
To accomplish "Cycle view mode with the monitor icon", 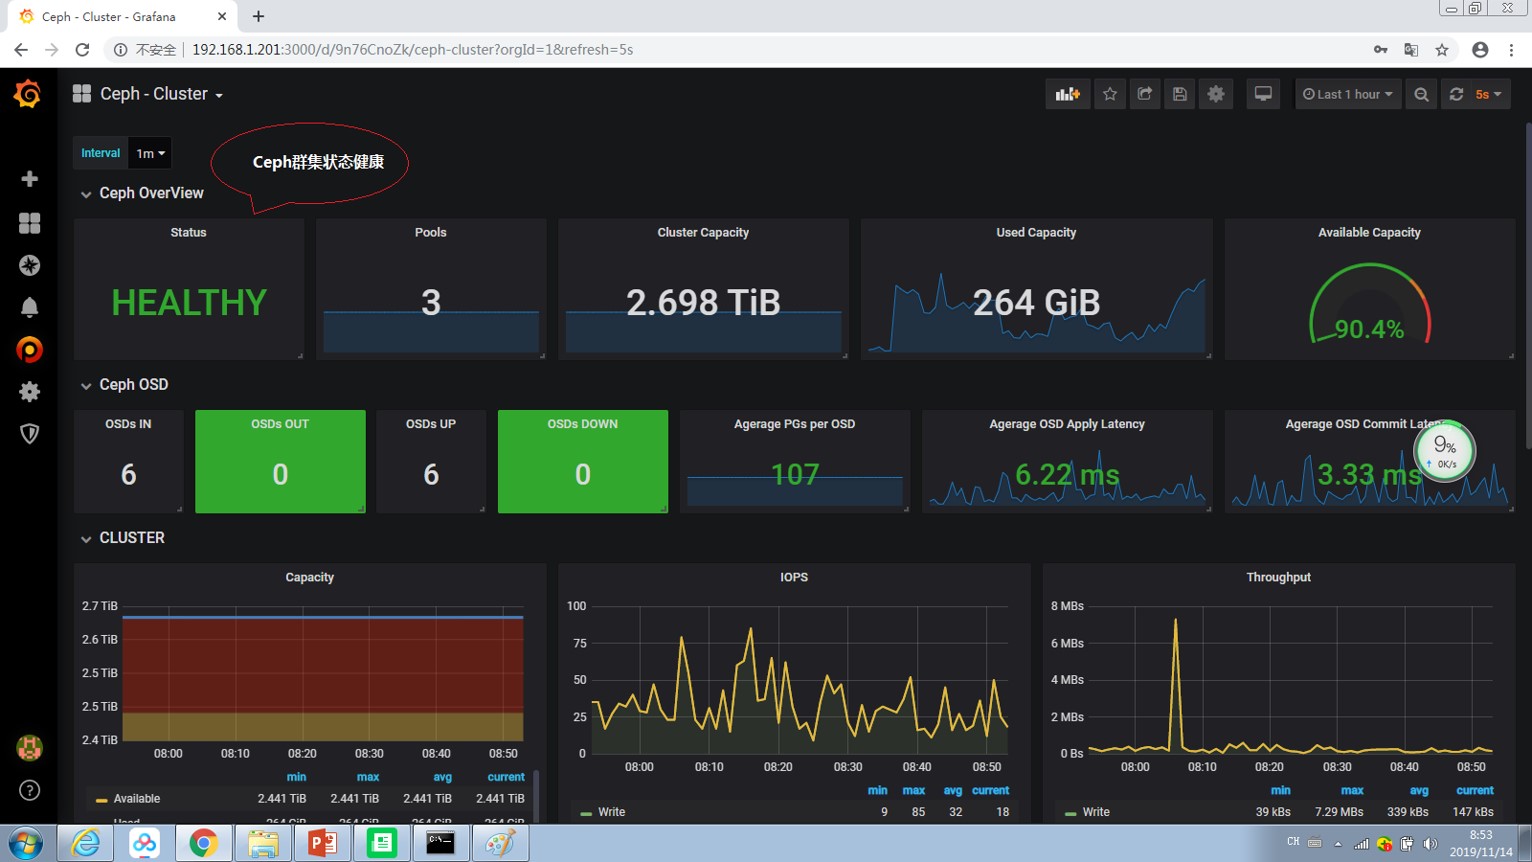I will click(x=1263, y=94).
